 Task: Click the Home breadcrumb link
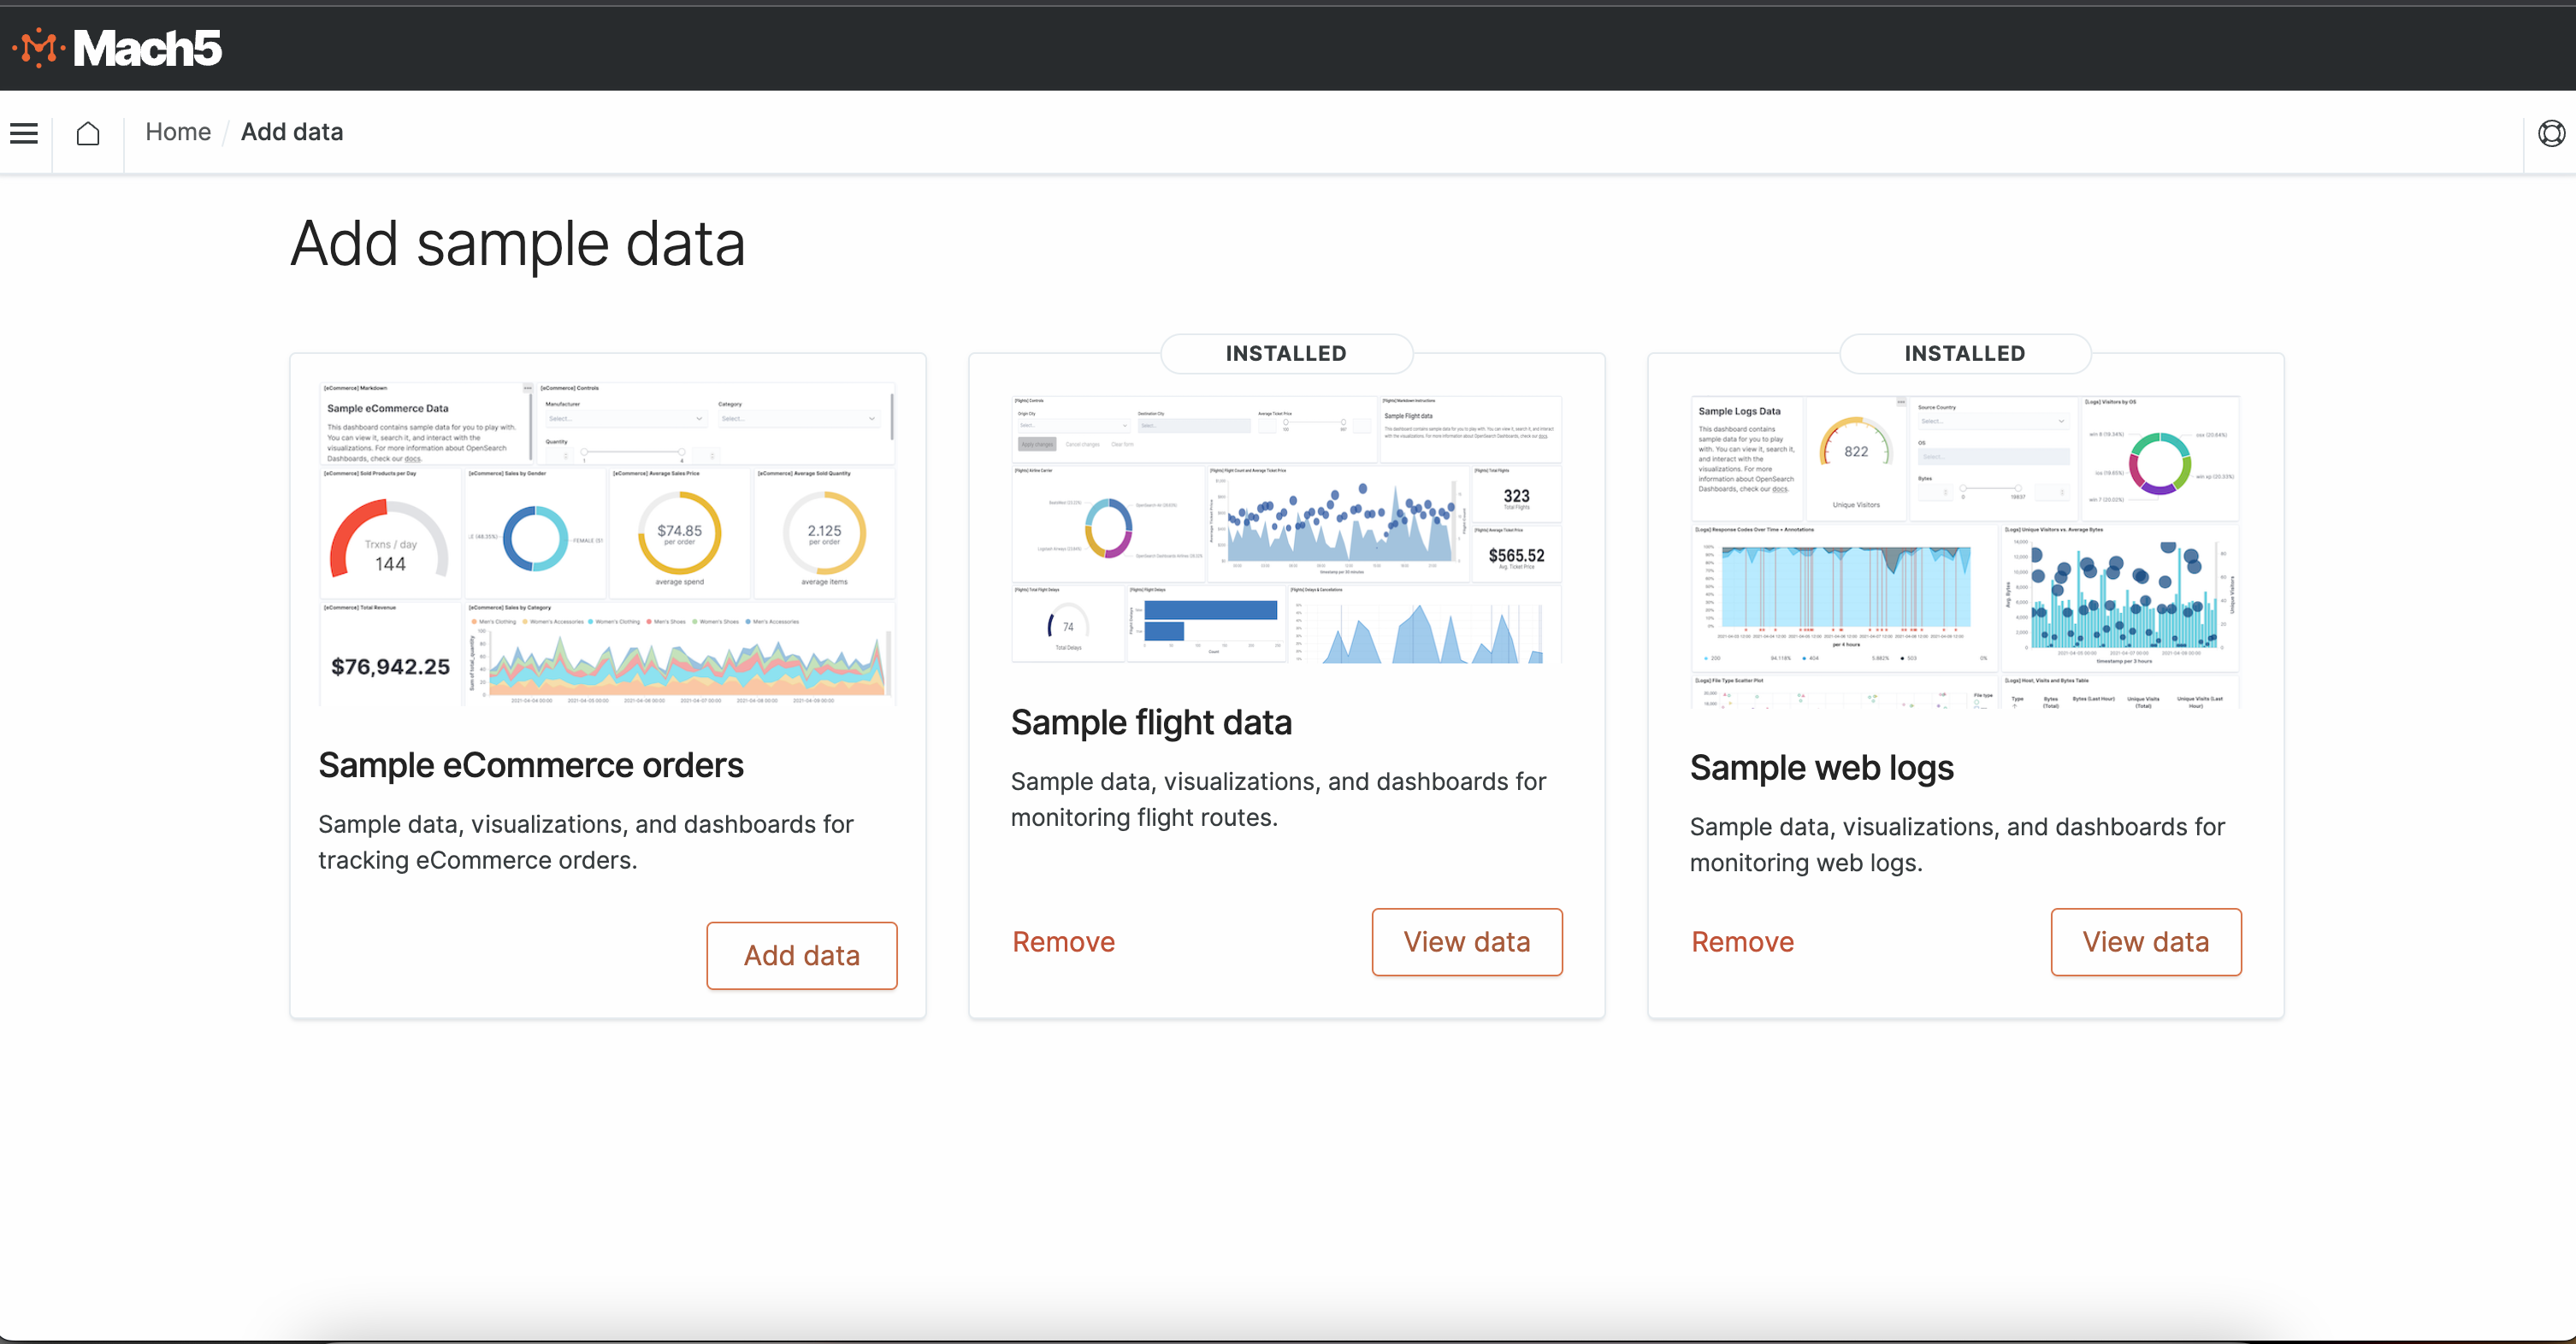pyautogui.click(x=178, y=131)
